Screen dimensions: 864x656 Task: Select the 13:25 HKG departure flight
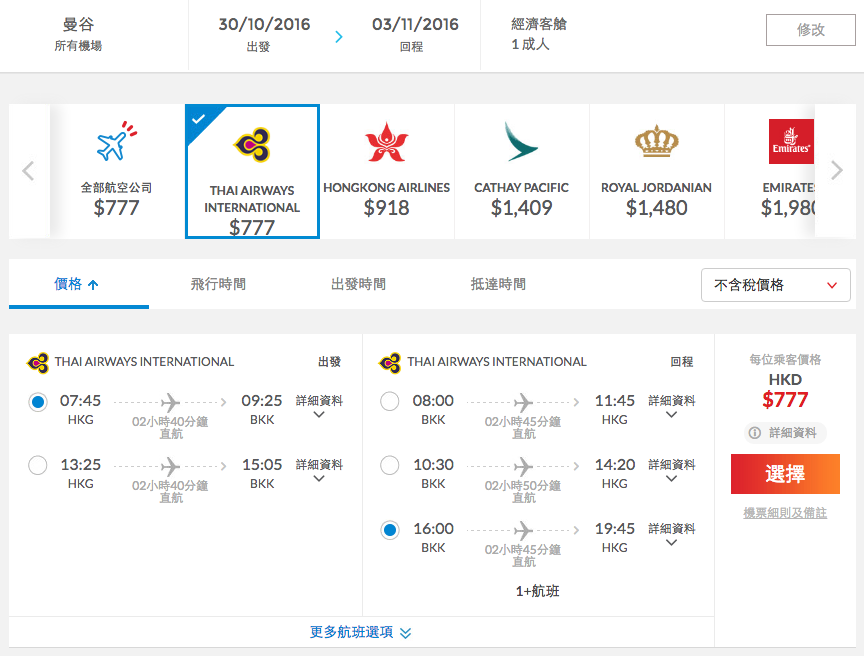(37, 465)
